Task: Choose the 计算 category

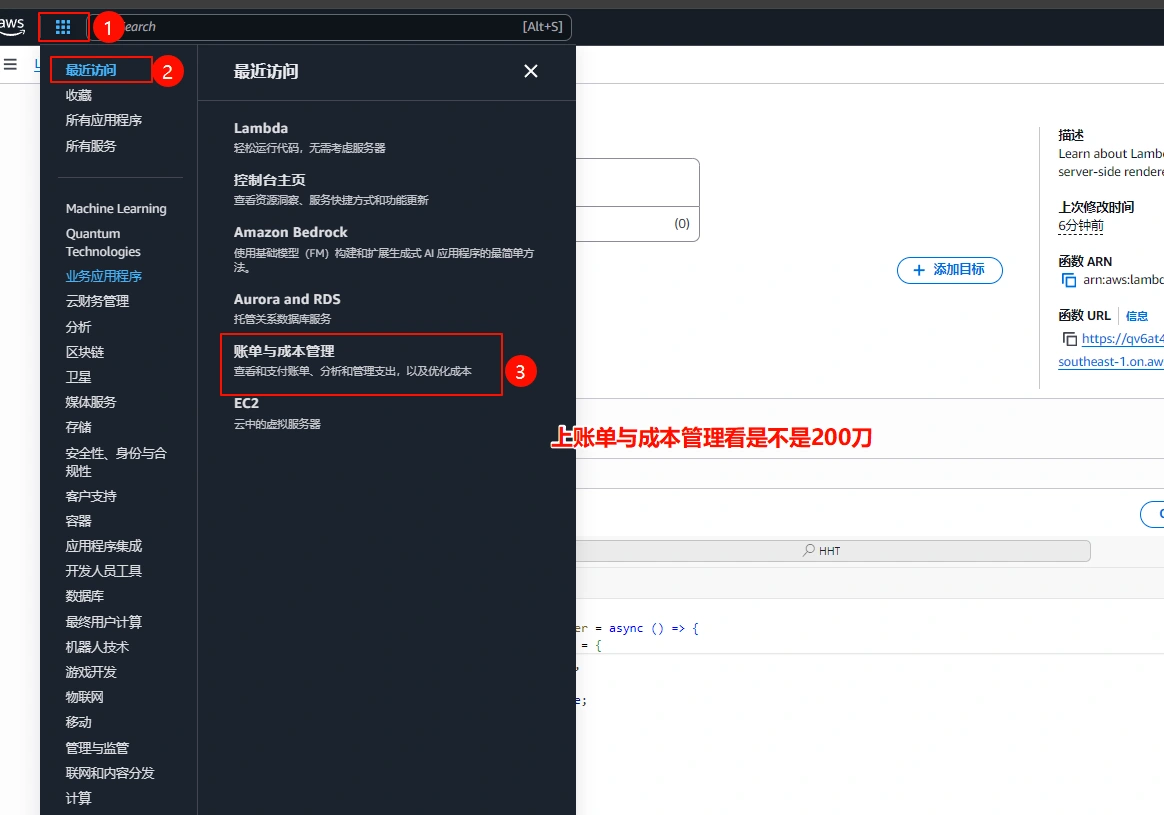Action: [x=79, y=799]
